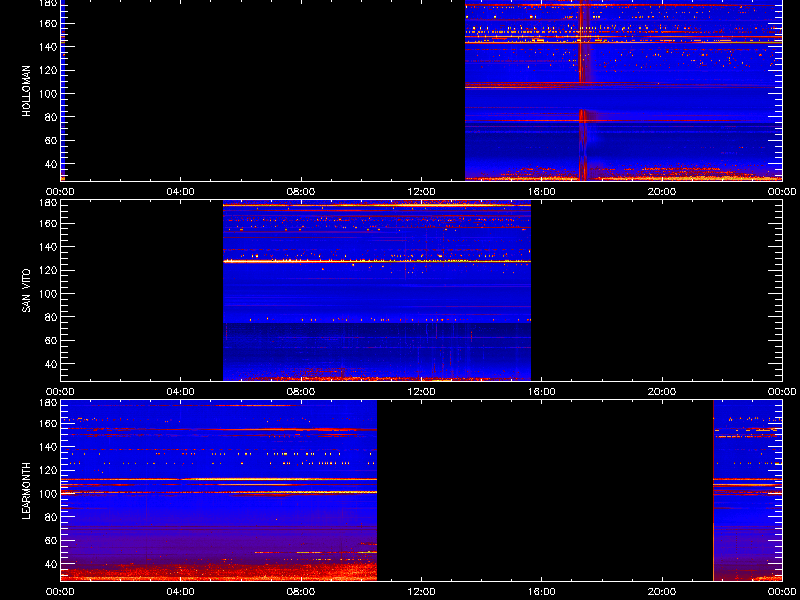The height and width of the screenshot is (600, 800).
Task: Click the SAN VITO station axis label
Action: (27, 291)
